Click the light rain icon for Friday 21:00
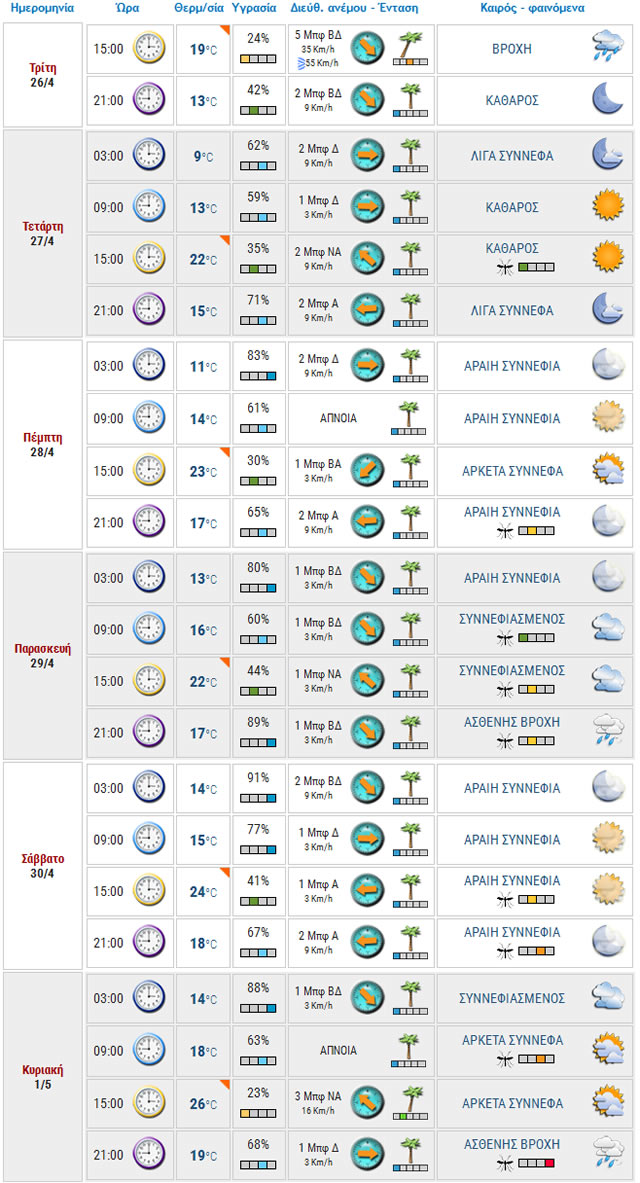This screenshot has width=640, height=1183. pyautogui.click(x=608, y=730)
